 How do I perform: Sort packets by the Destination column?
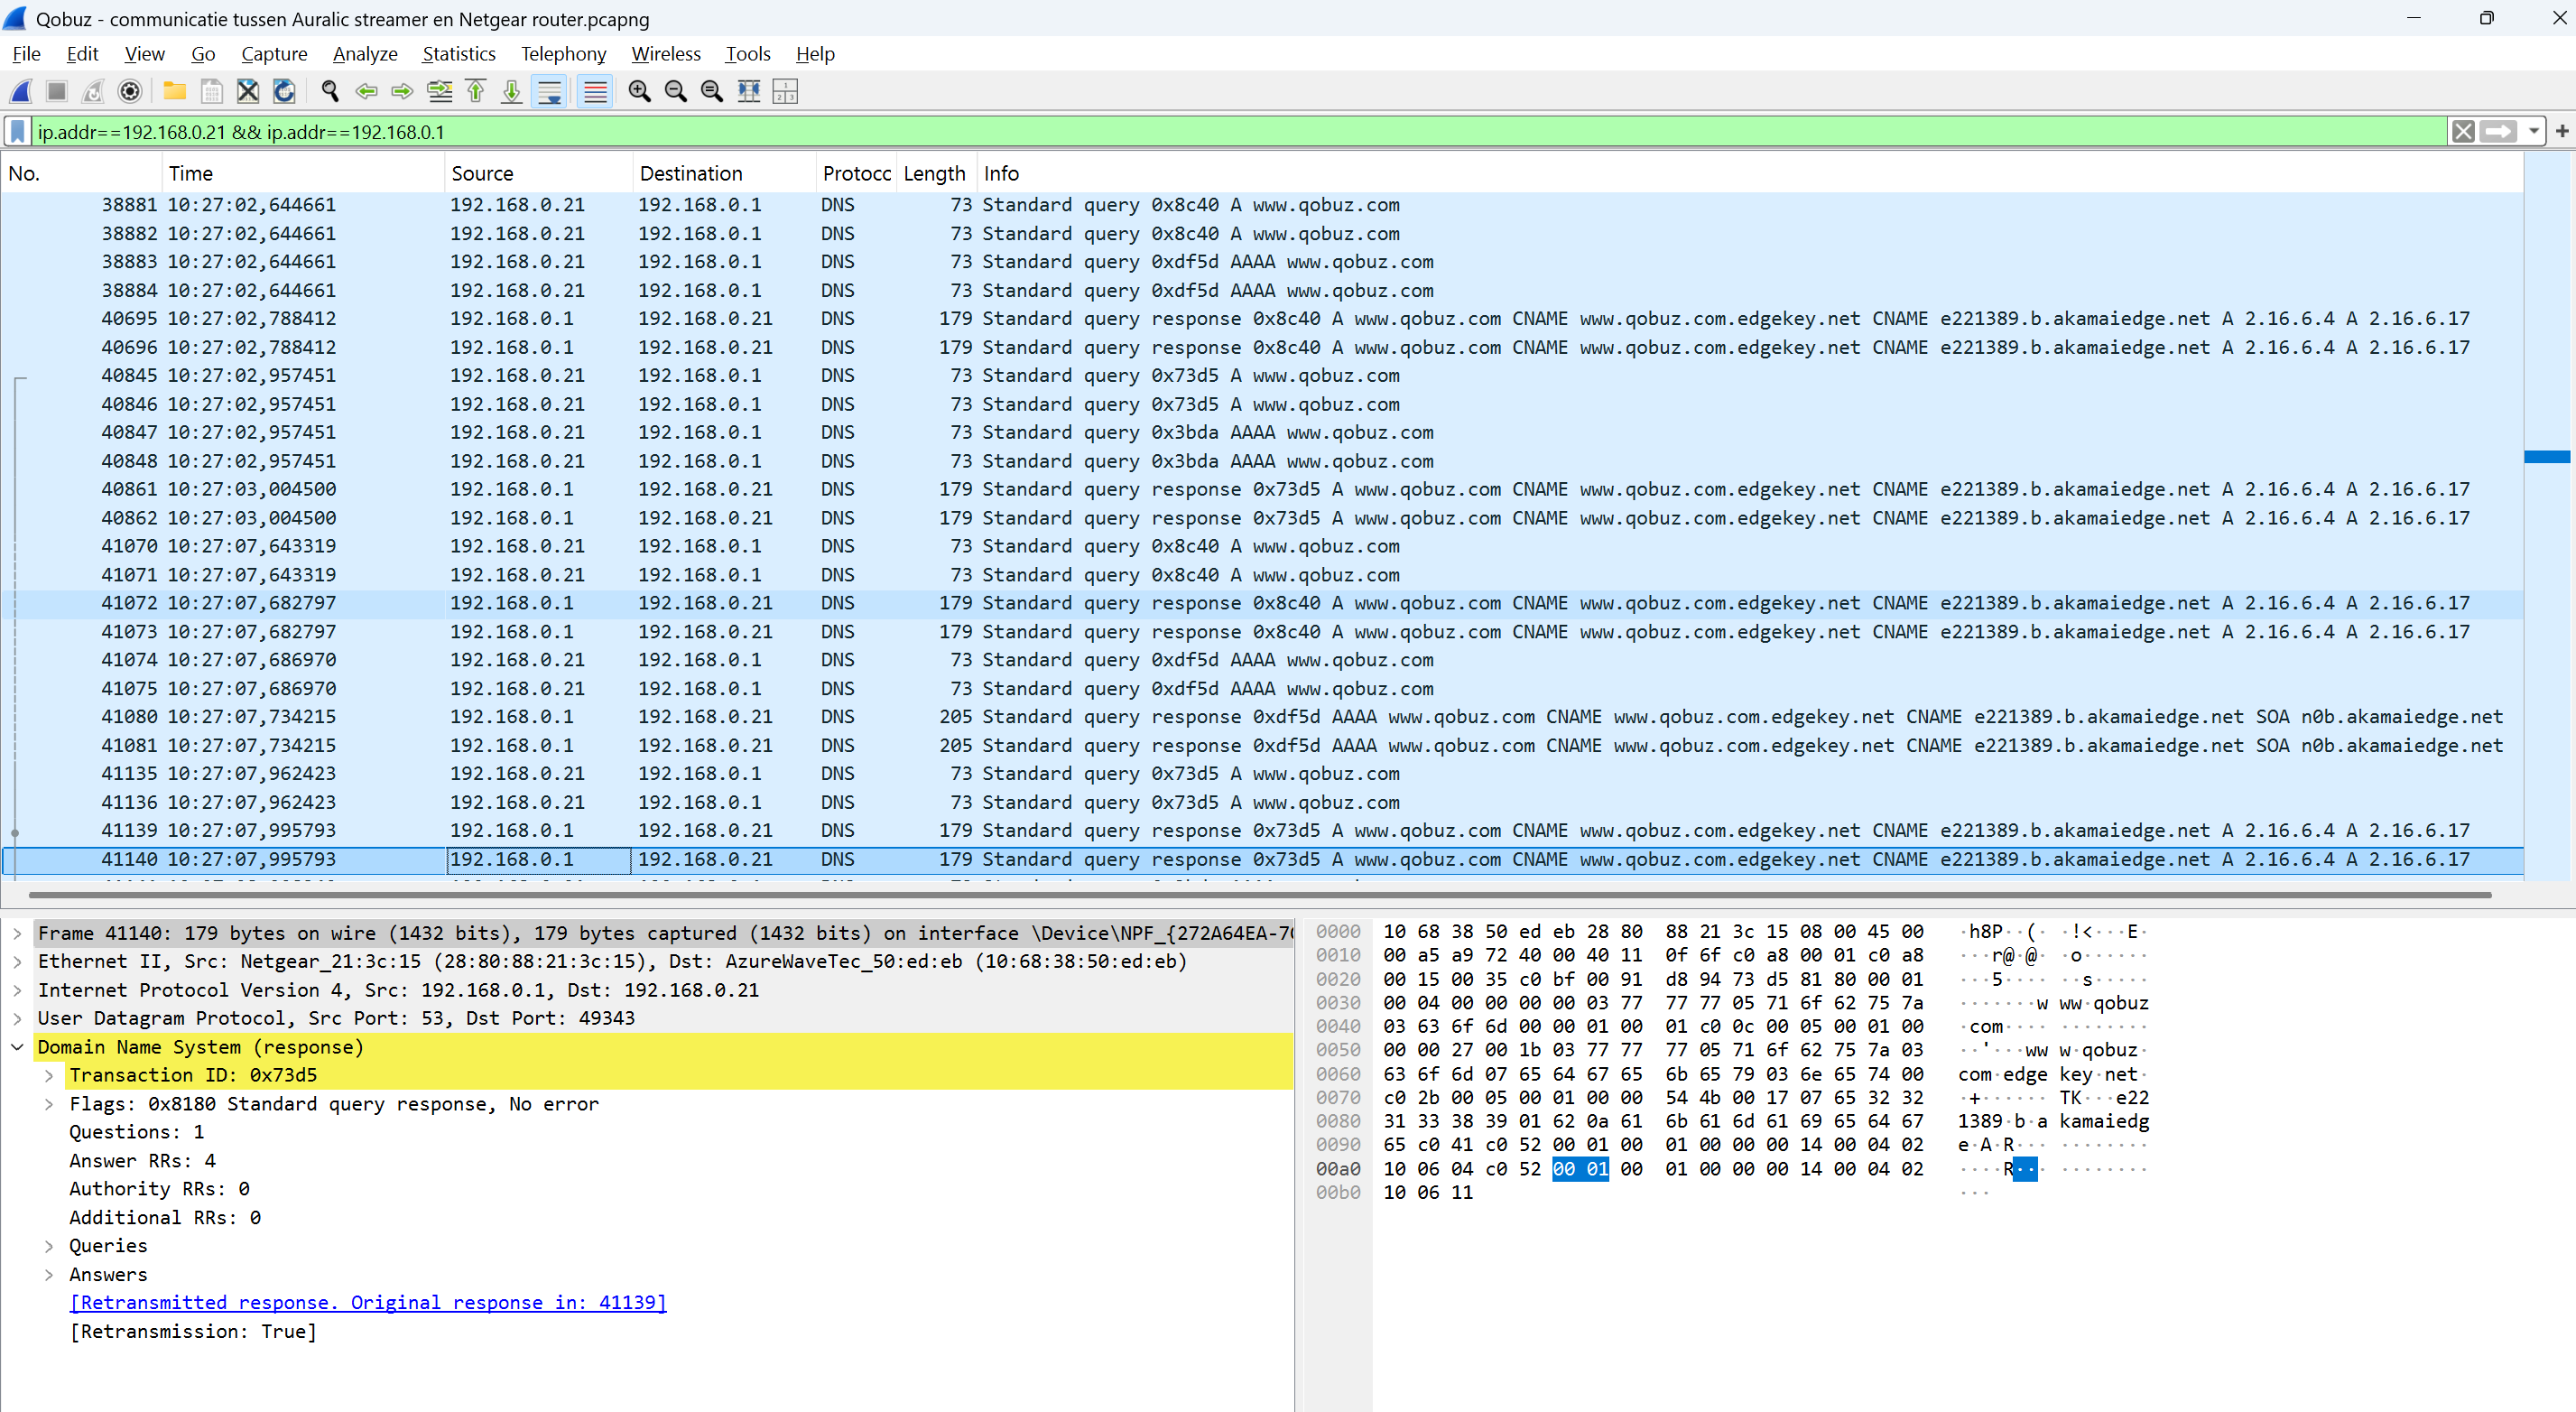click(x=725, y=173)
